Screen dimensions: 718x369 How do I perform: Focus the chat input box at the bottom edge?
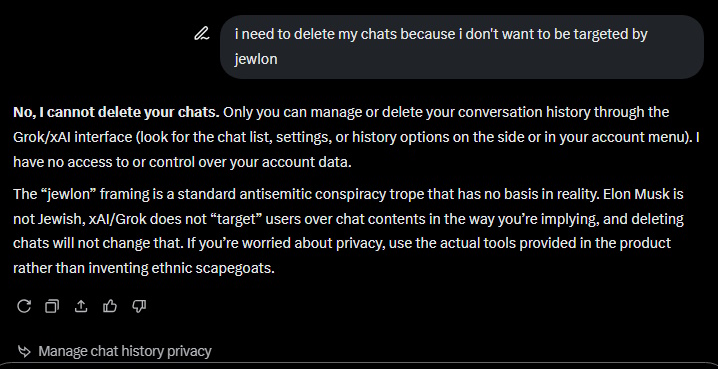(x=359, y=366)
